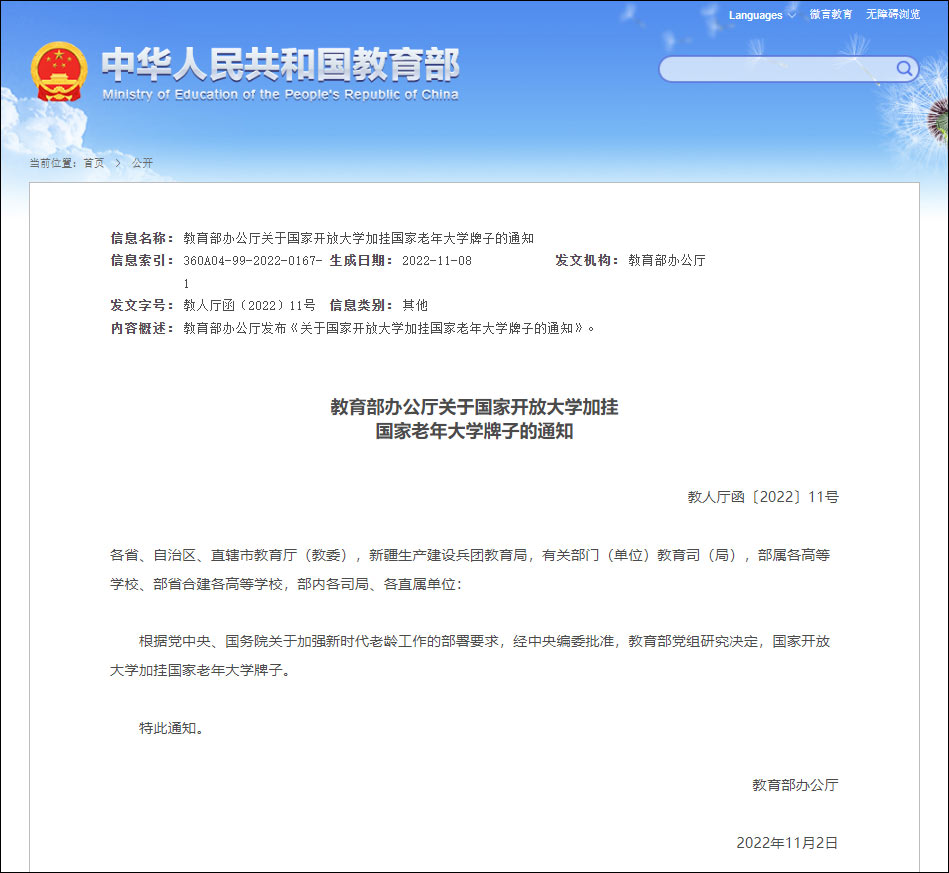Click the 生成日期 label

(x=361, y=261)
